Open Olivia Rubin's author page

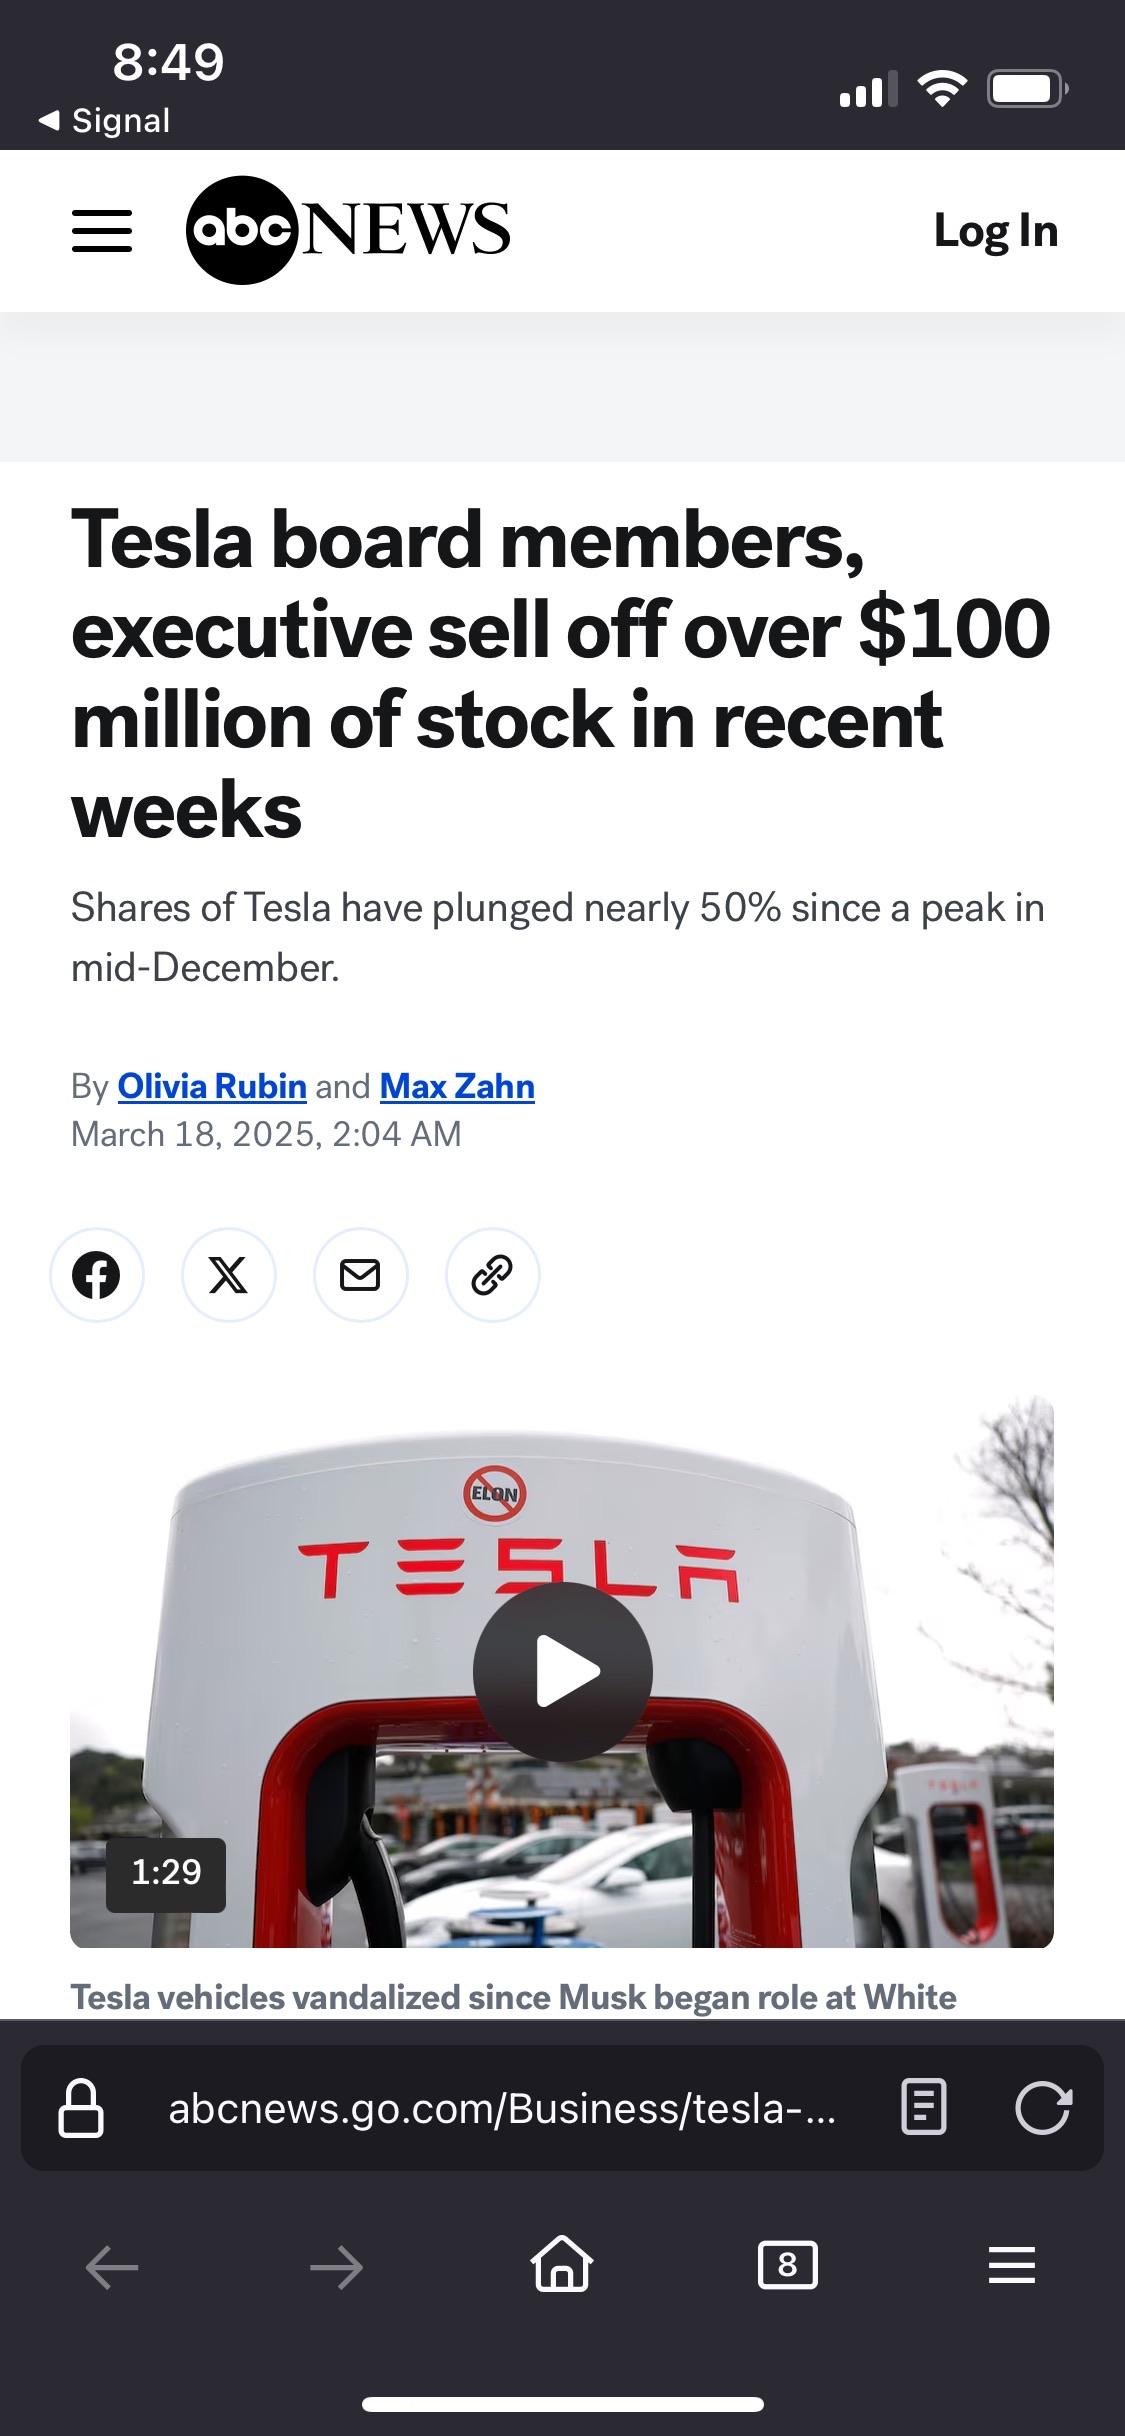click(x=212, y=1086)
